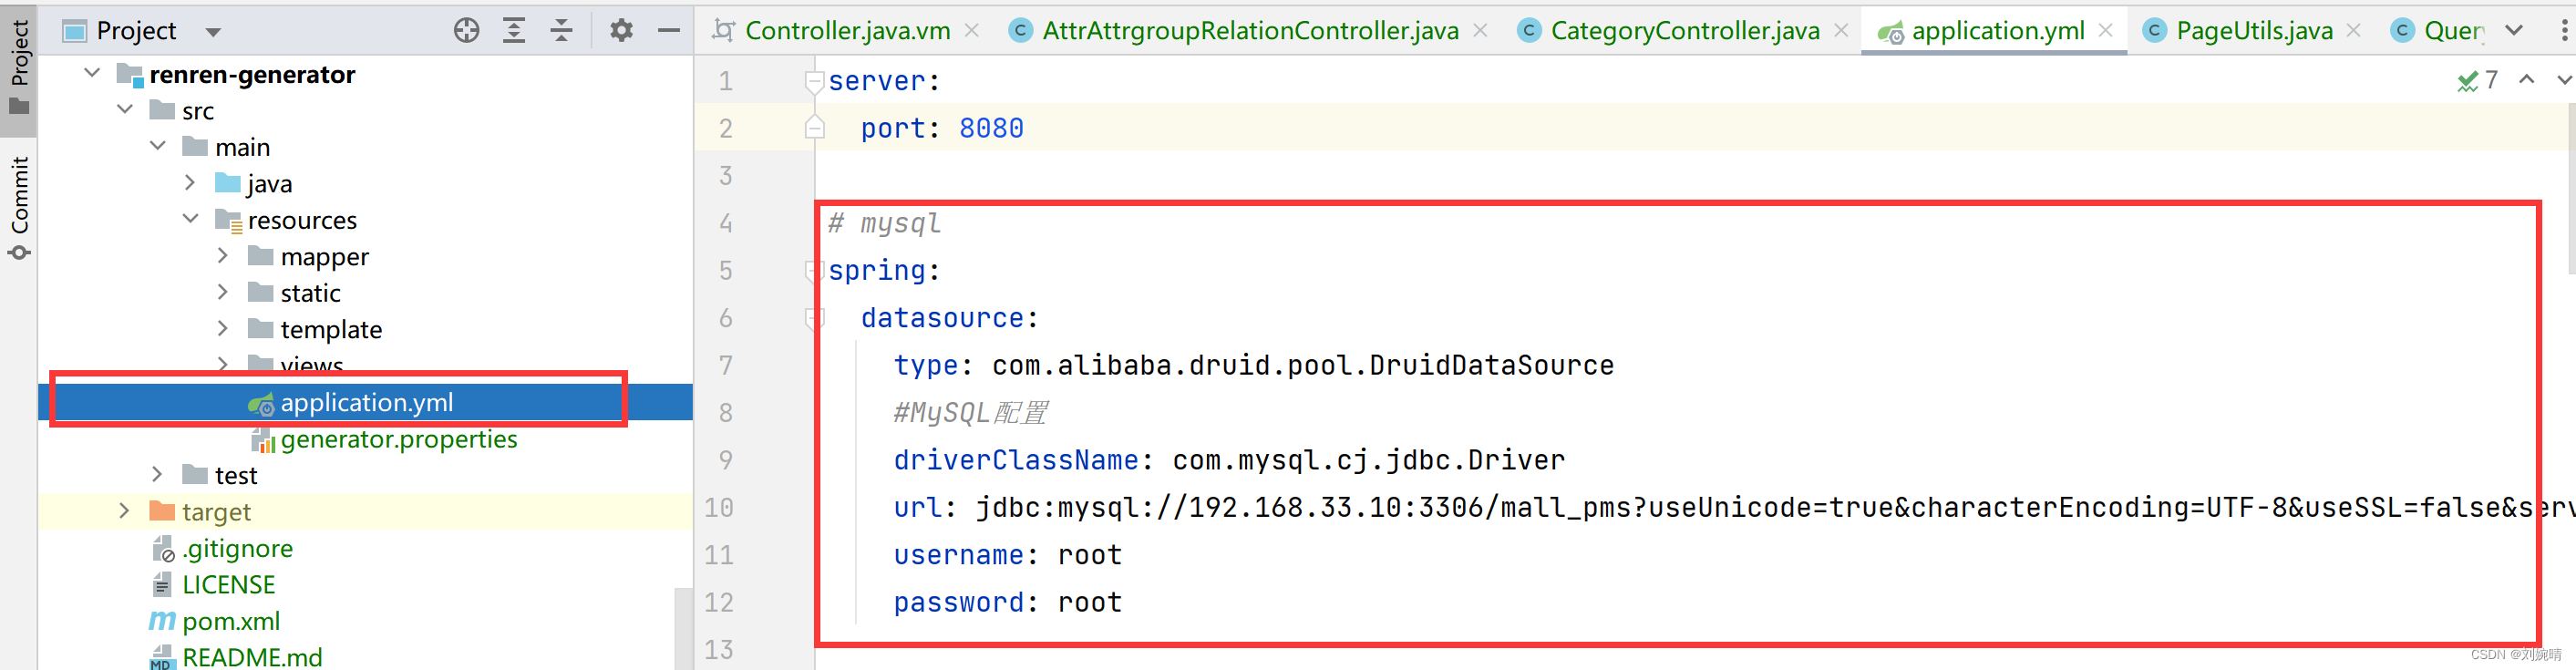Click the password value root
2576x670 pixels.
point(1090,603)
